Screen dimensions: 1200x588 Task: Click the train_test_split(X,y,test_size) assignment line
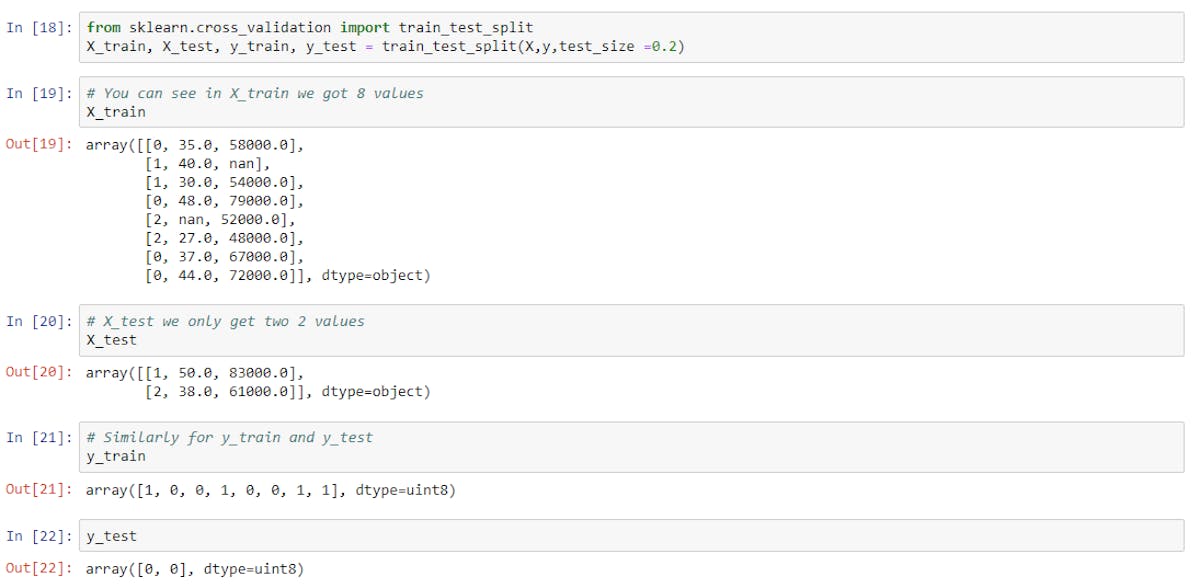[x=385, y=46]
